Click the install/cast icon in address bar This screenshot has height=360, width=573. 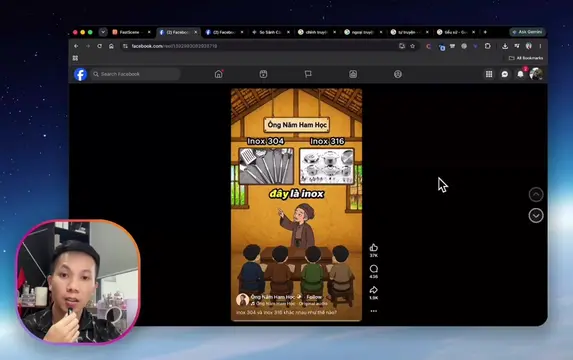point(402,46)
